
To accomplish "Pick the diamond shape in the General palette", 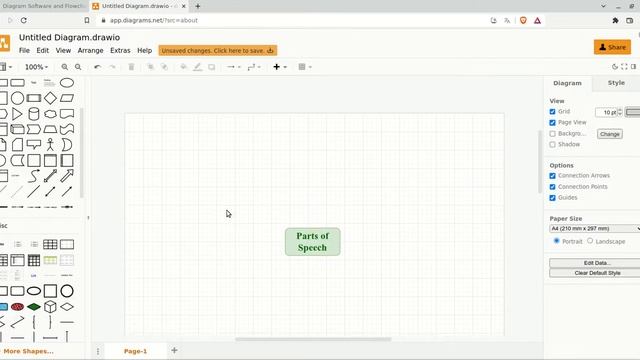I will (x=50, y=98).
